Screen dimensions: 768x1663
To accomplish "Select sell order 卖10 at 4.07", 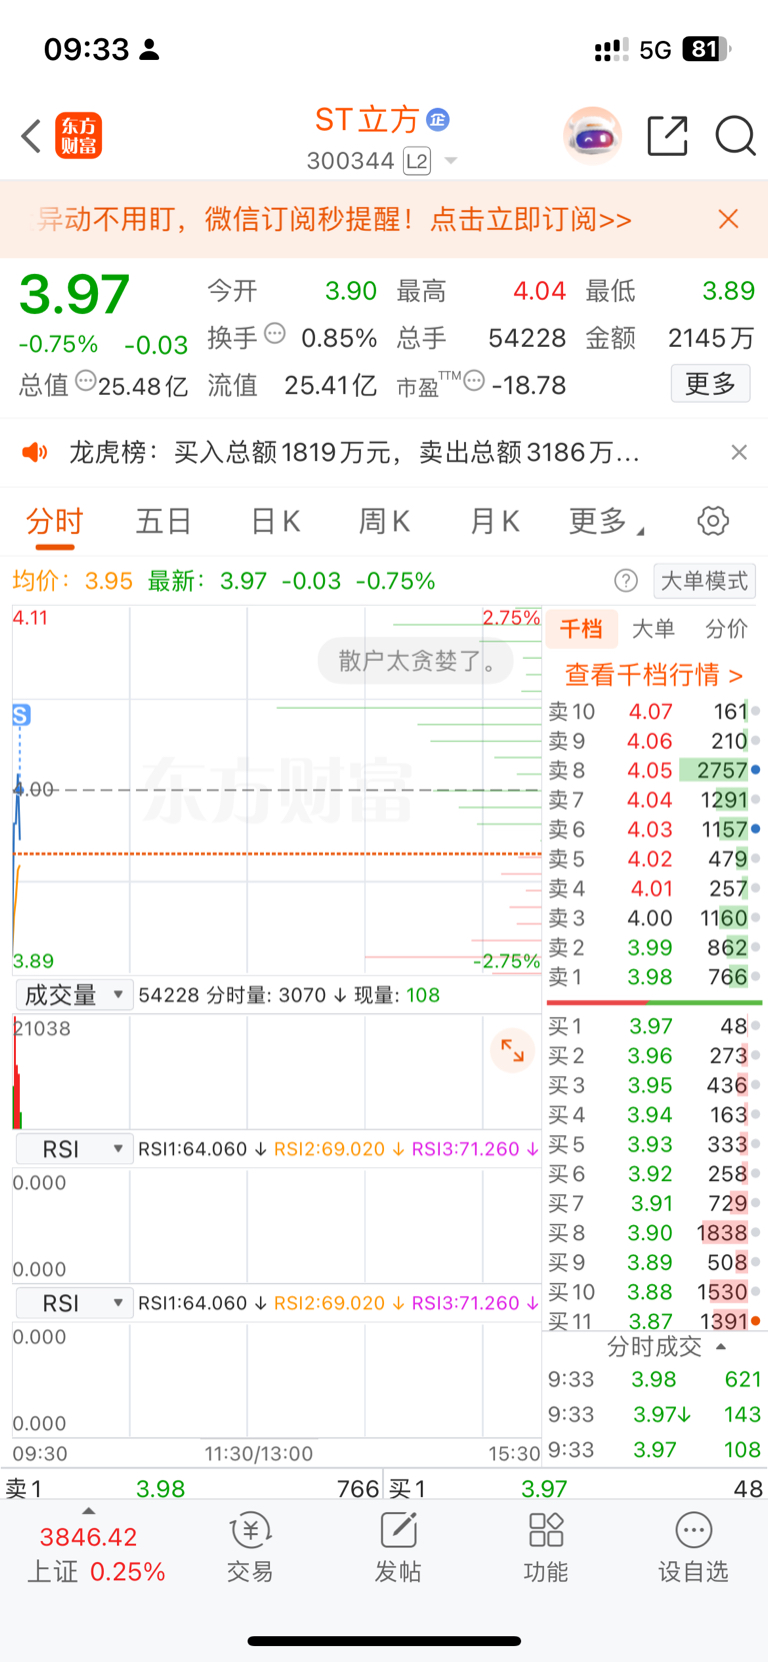I will coord(654,711).
